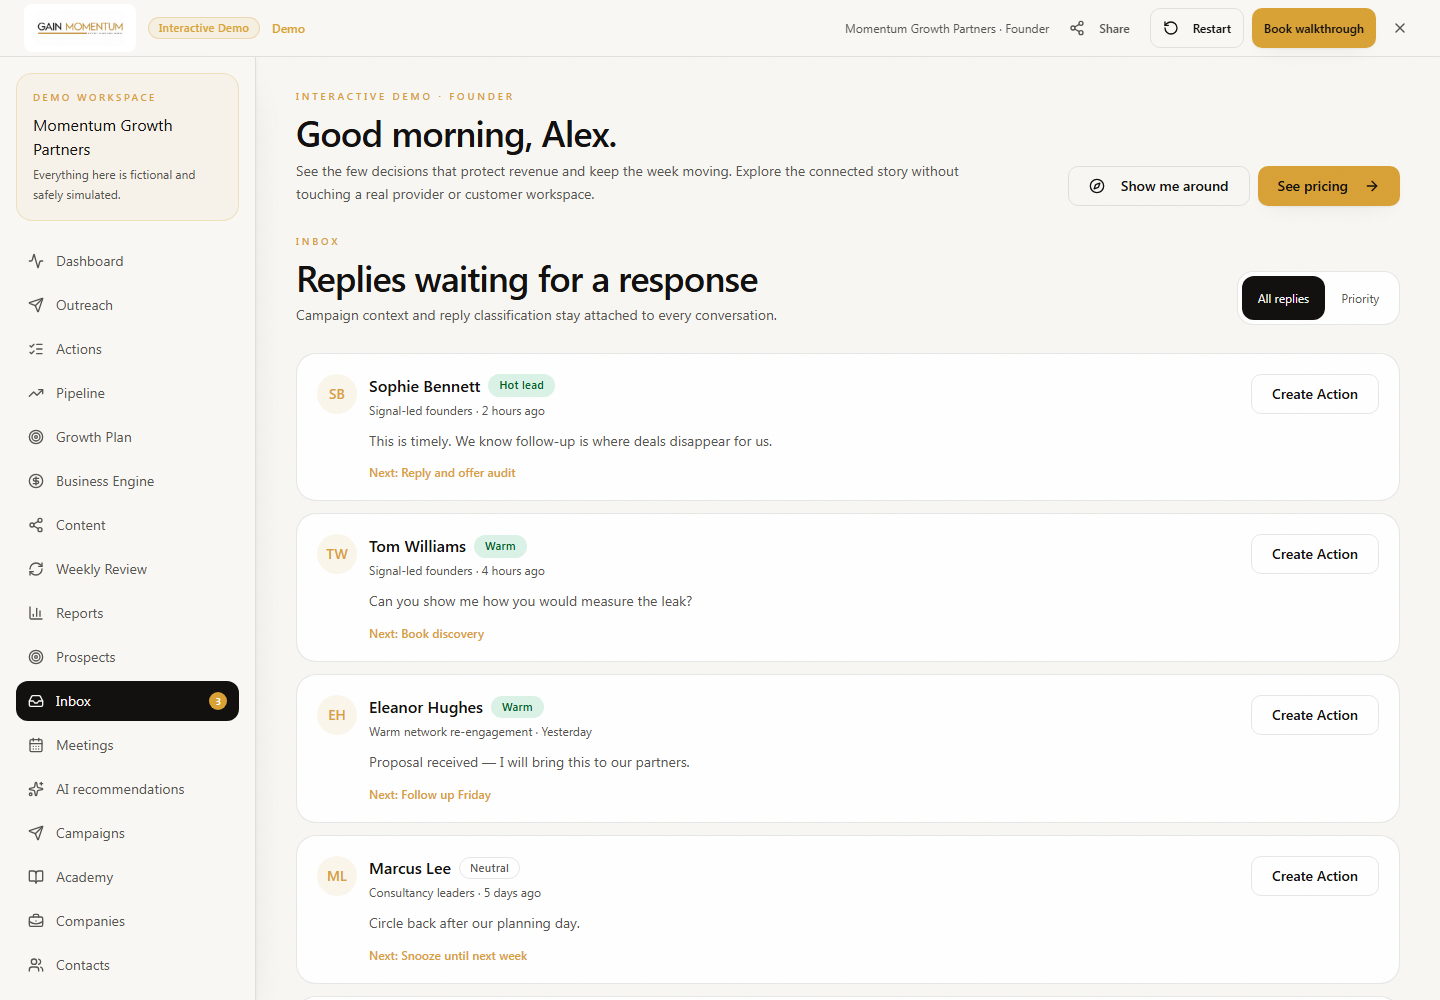Create Action for Marcus Lee
This screenshot has width=1440, height=1000.
click(x=1315, y=876)
